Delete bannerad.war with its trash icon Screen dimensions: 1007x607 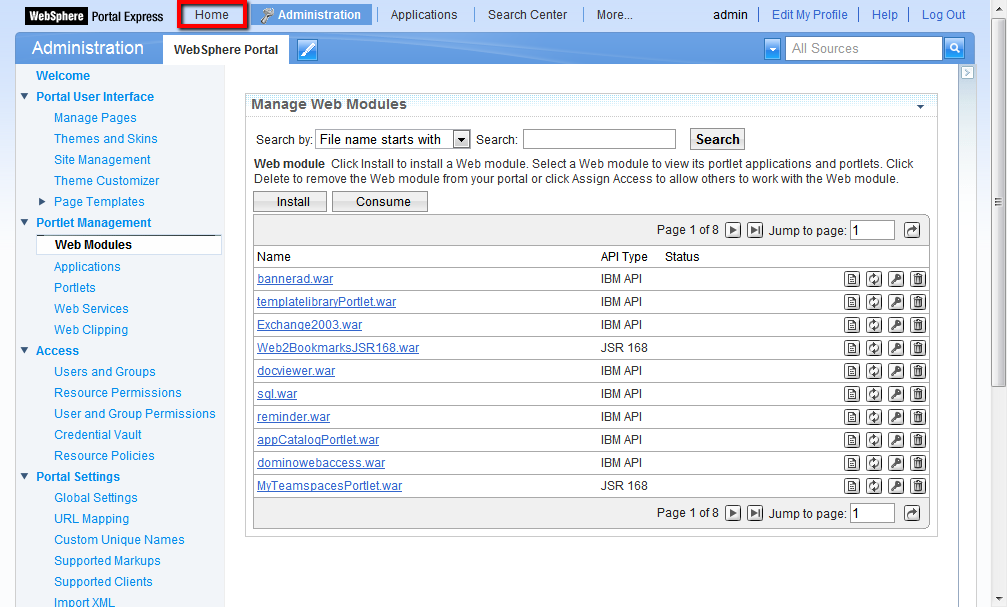point(918,279)
